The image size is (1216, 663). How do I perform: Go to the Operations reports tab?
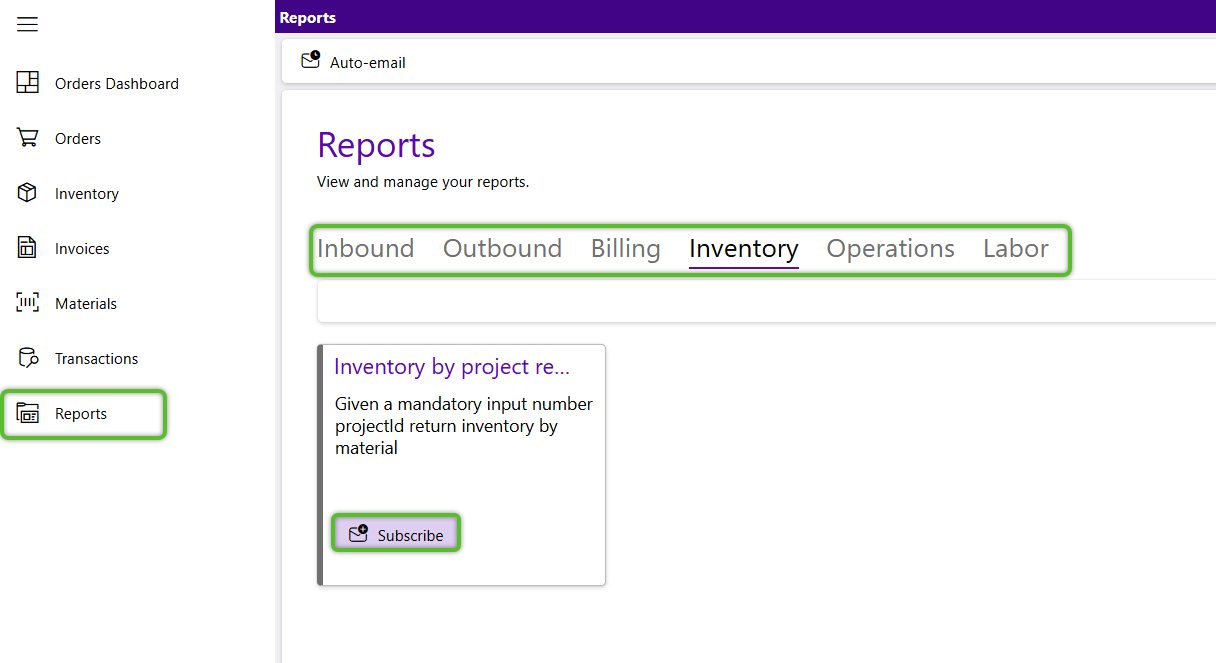tap(890, 249)
